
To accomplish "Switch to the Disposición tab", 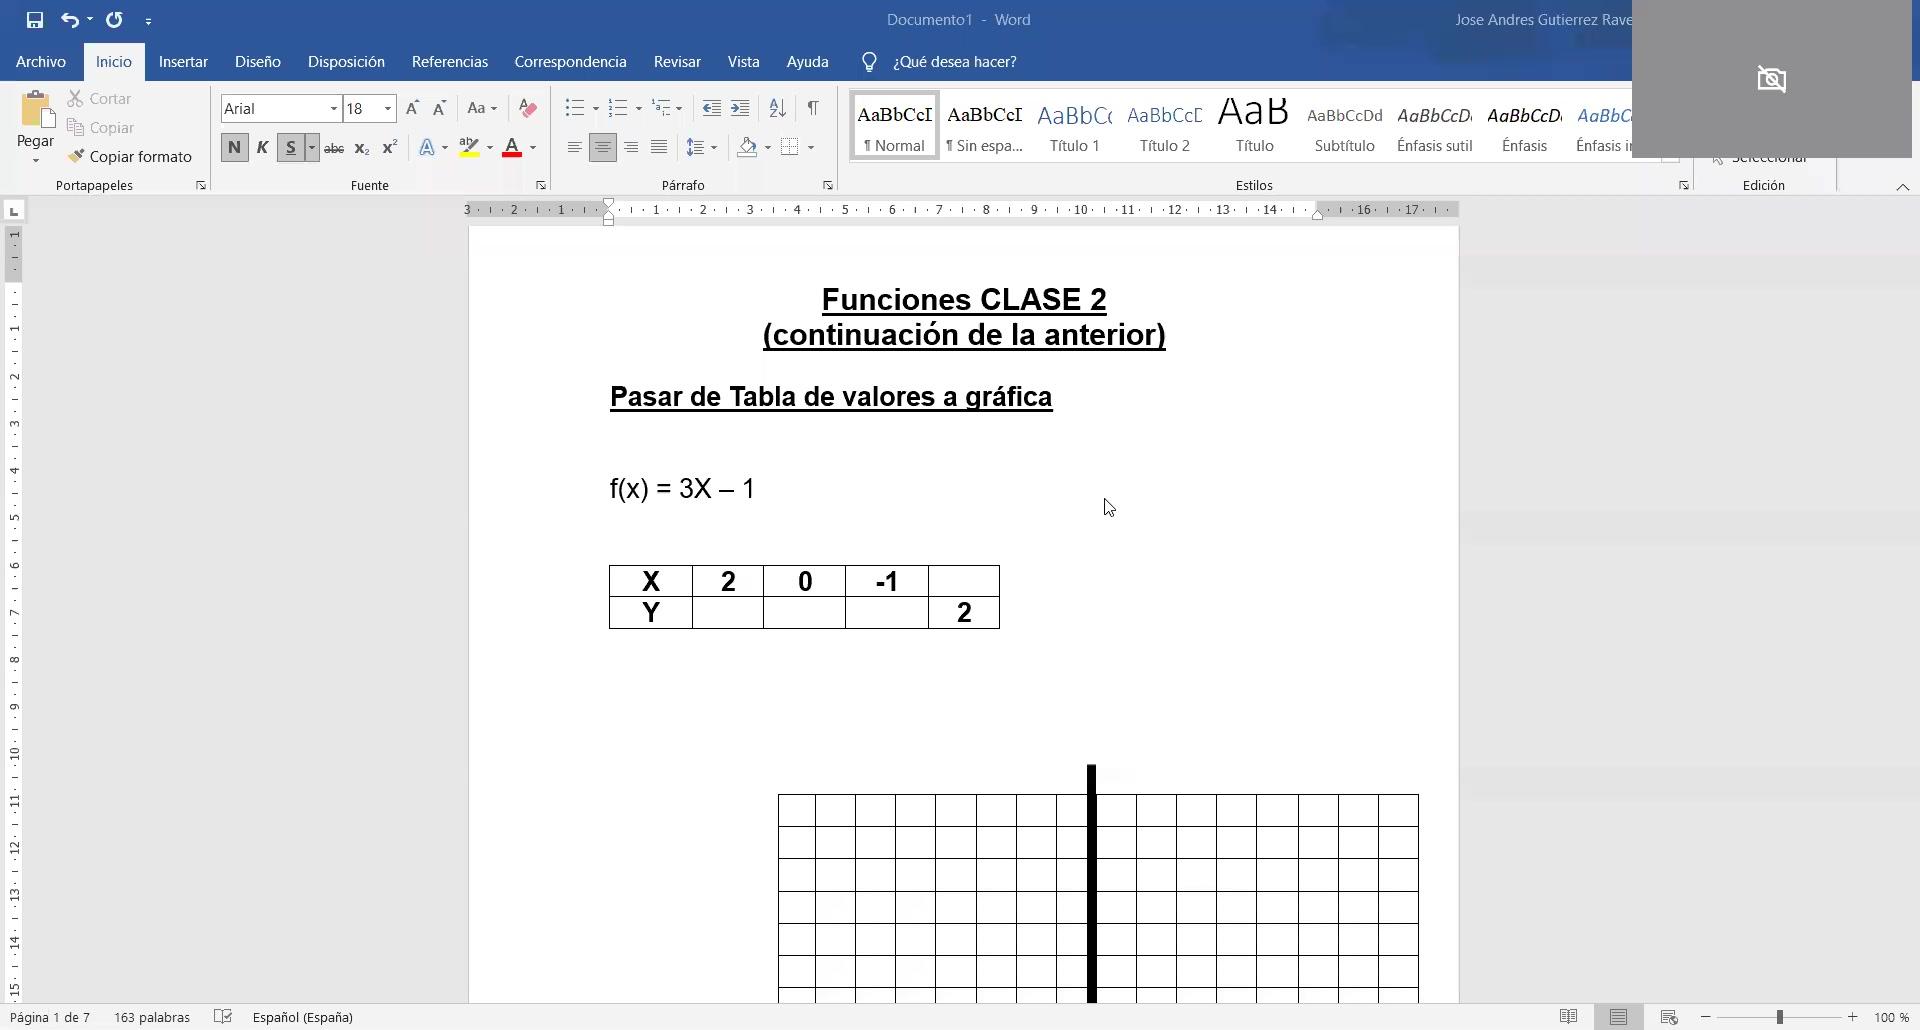I will pyautogui.click(x=346, y=62).
